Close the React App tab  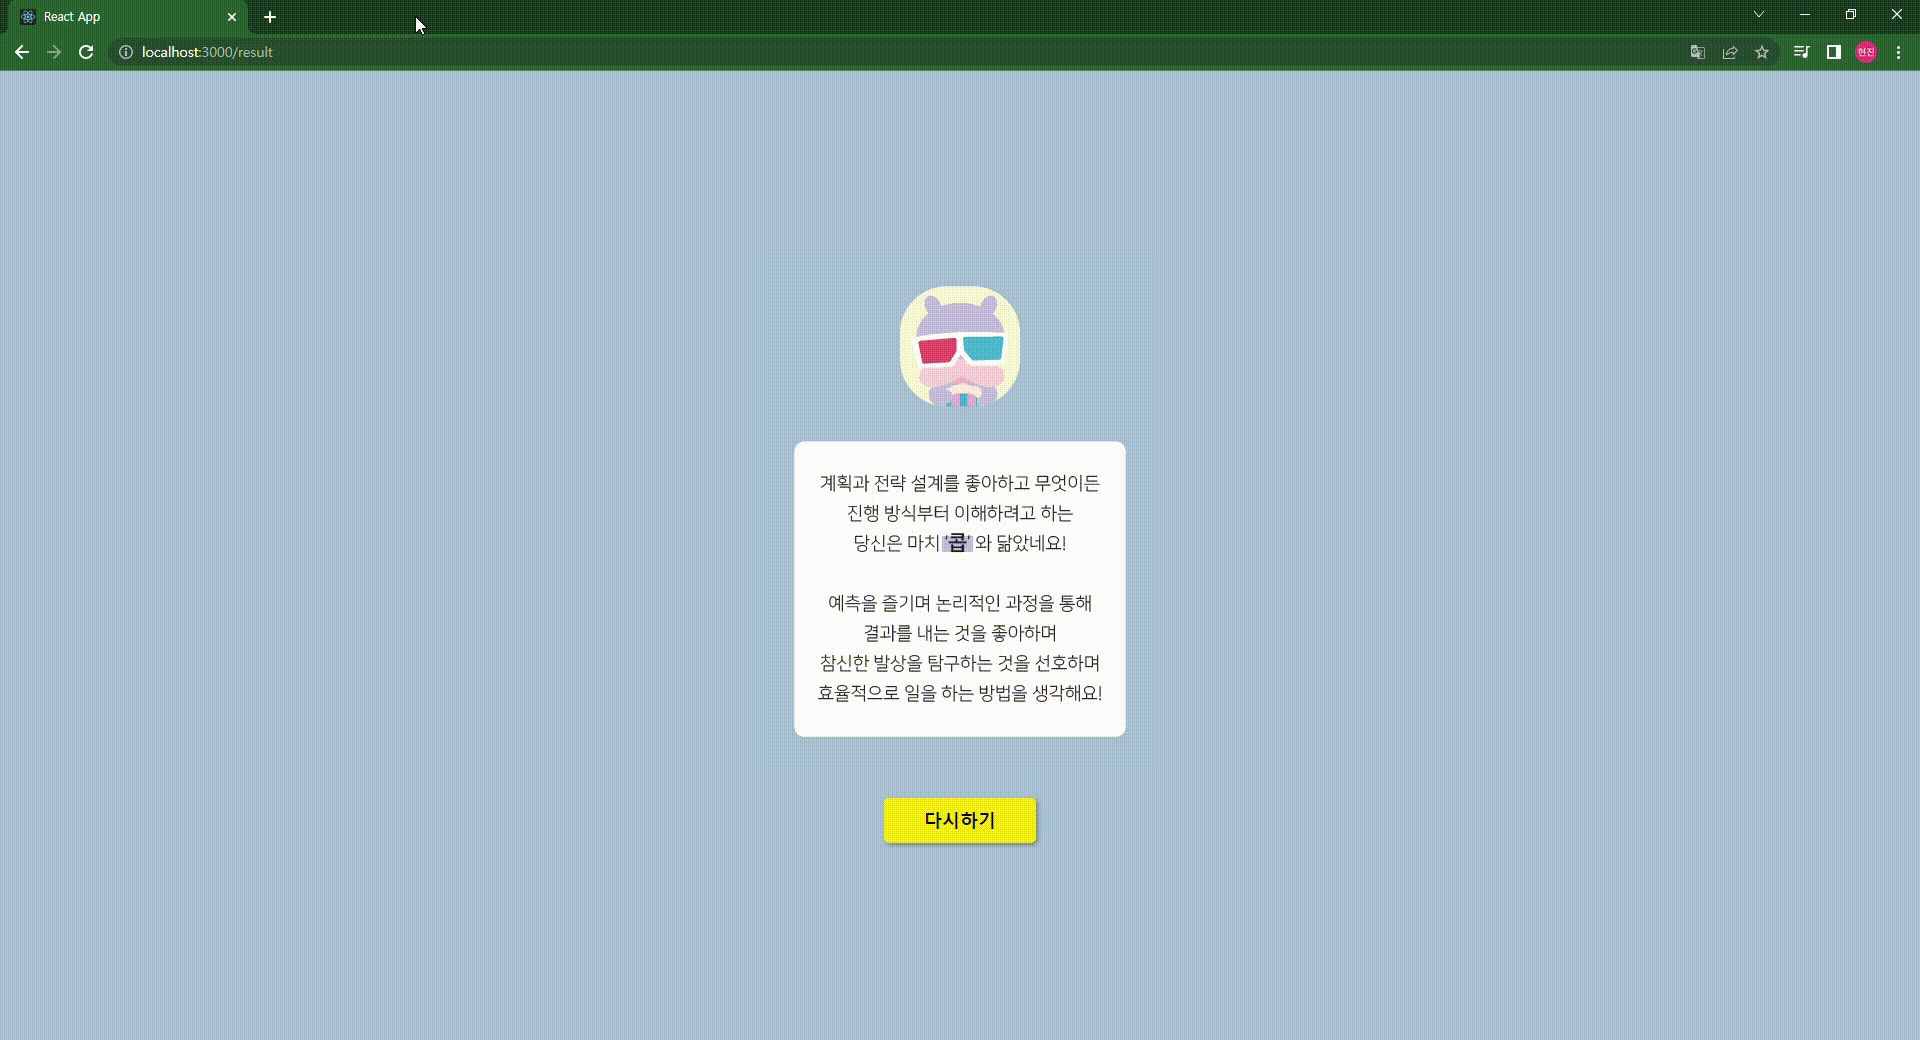(x=232, y=17)
